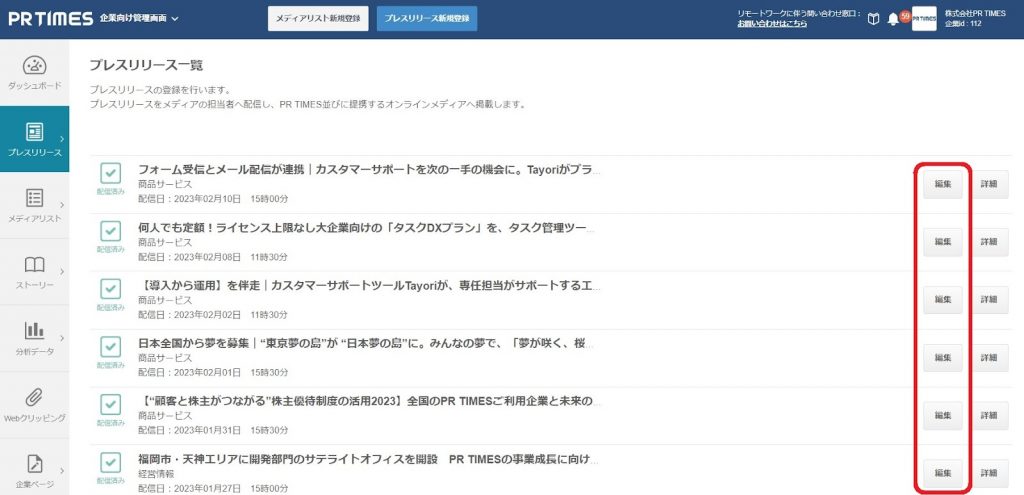Open the ストーリー book icon
The image size is (1024, 495).
click(35, 264)
